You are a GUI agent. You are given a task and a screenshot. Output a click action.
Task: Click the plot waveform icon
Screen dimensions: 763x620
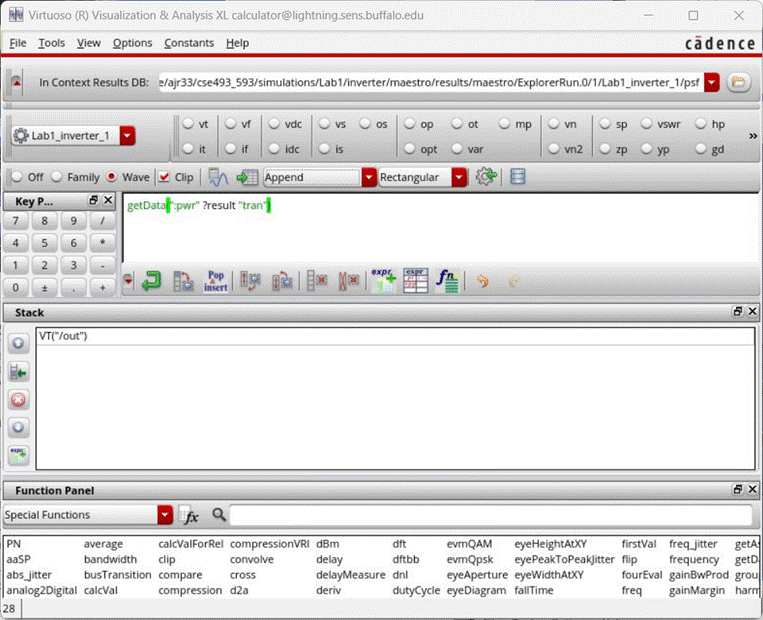pyautogui.click(x=218, y=177)
